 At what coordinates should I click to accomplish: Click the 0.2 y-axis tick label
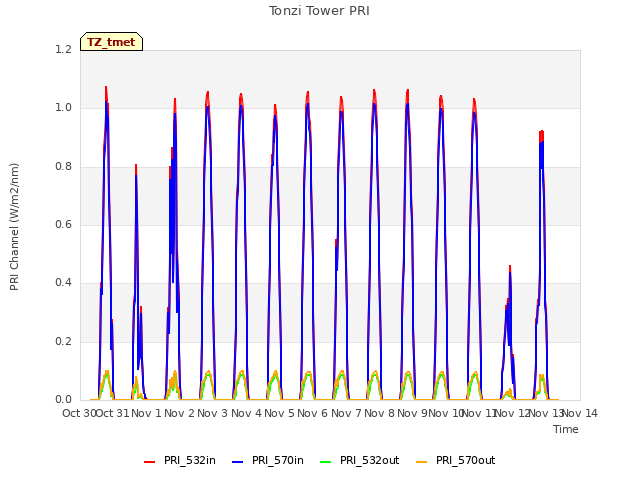63,342
